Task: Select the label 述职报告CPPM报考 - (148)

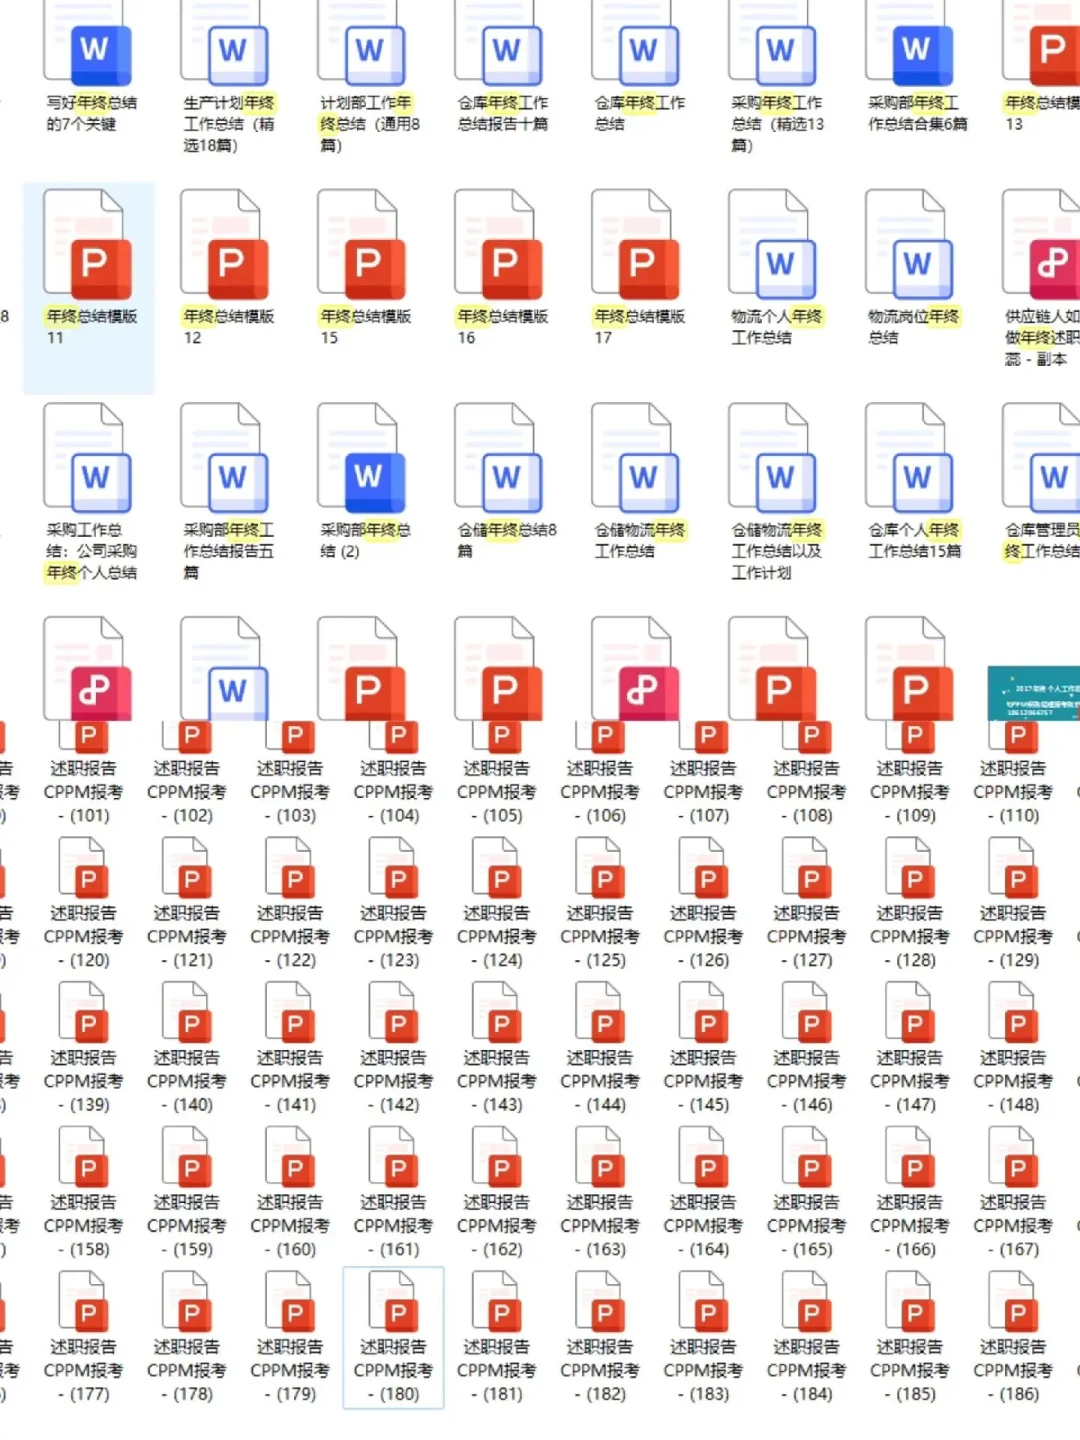Action: [1013, 1081]
